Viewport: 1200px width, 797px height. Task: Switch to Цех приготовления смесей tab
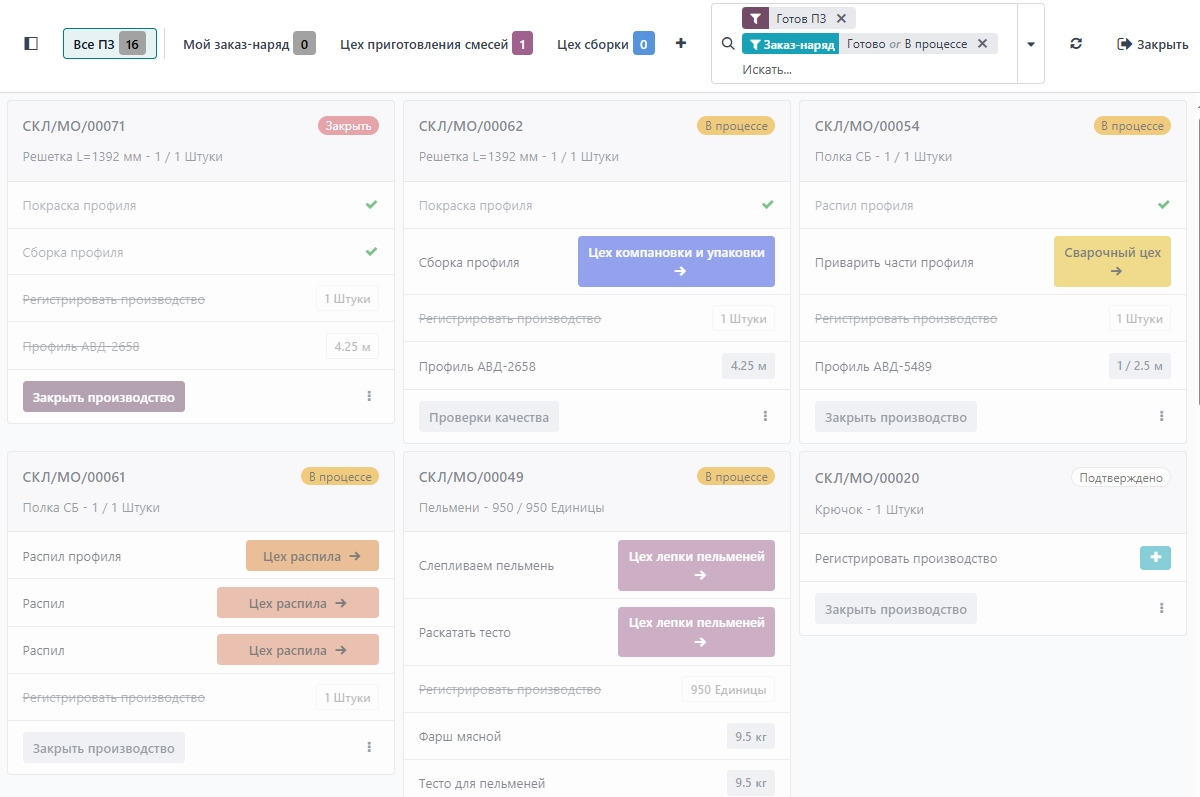435,44
